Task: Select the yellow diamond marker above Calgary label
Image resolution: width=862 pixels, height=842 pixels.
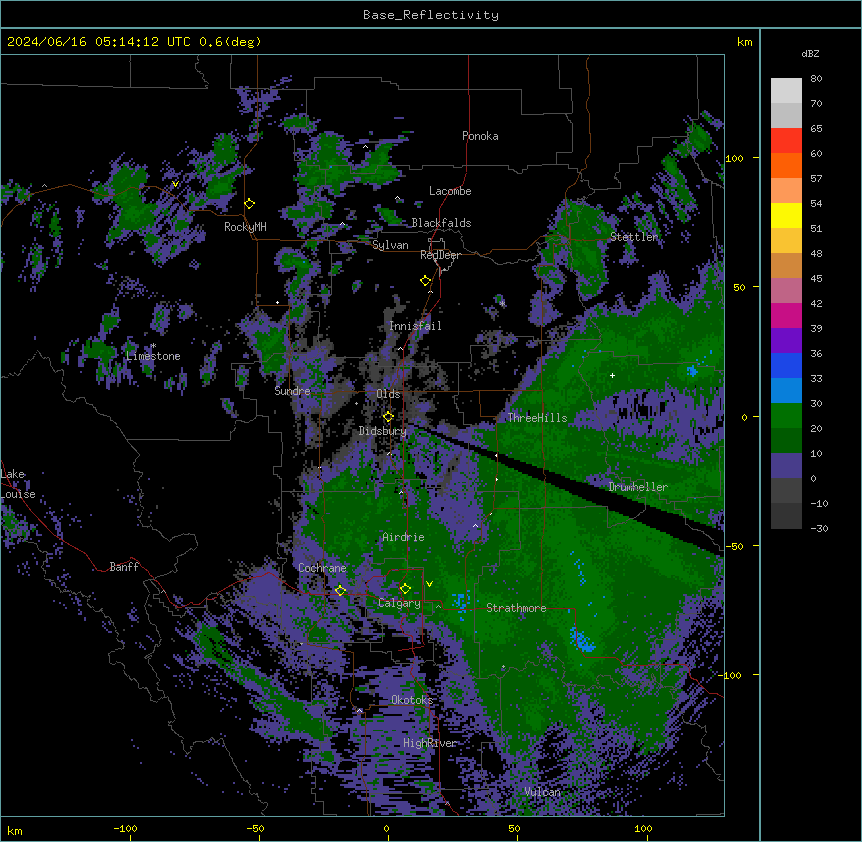Action: coord(405,589)
